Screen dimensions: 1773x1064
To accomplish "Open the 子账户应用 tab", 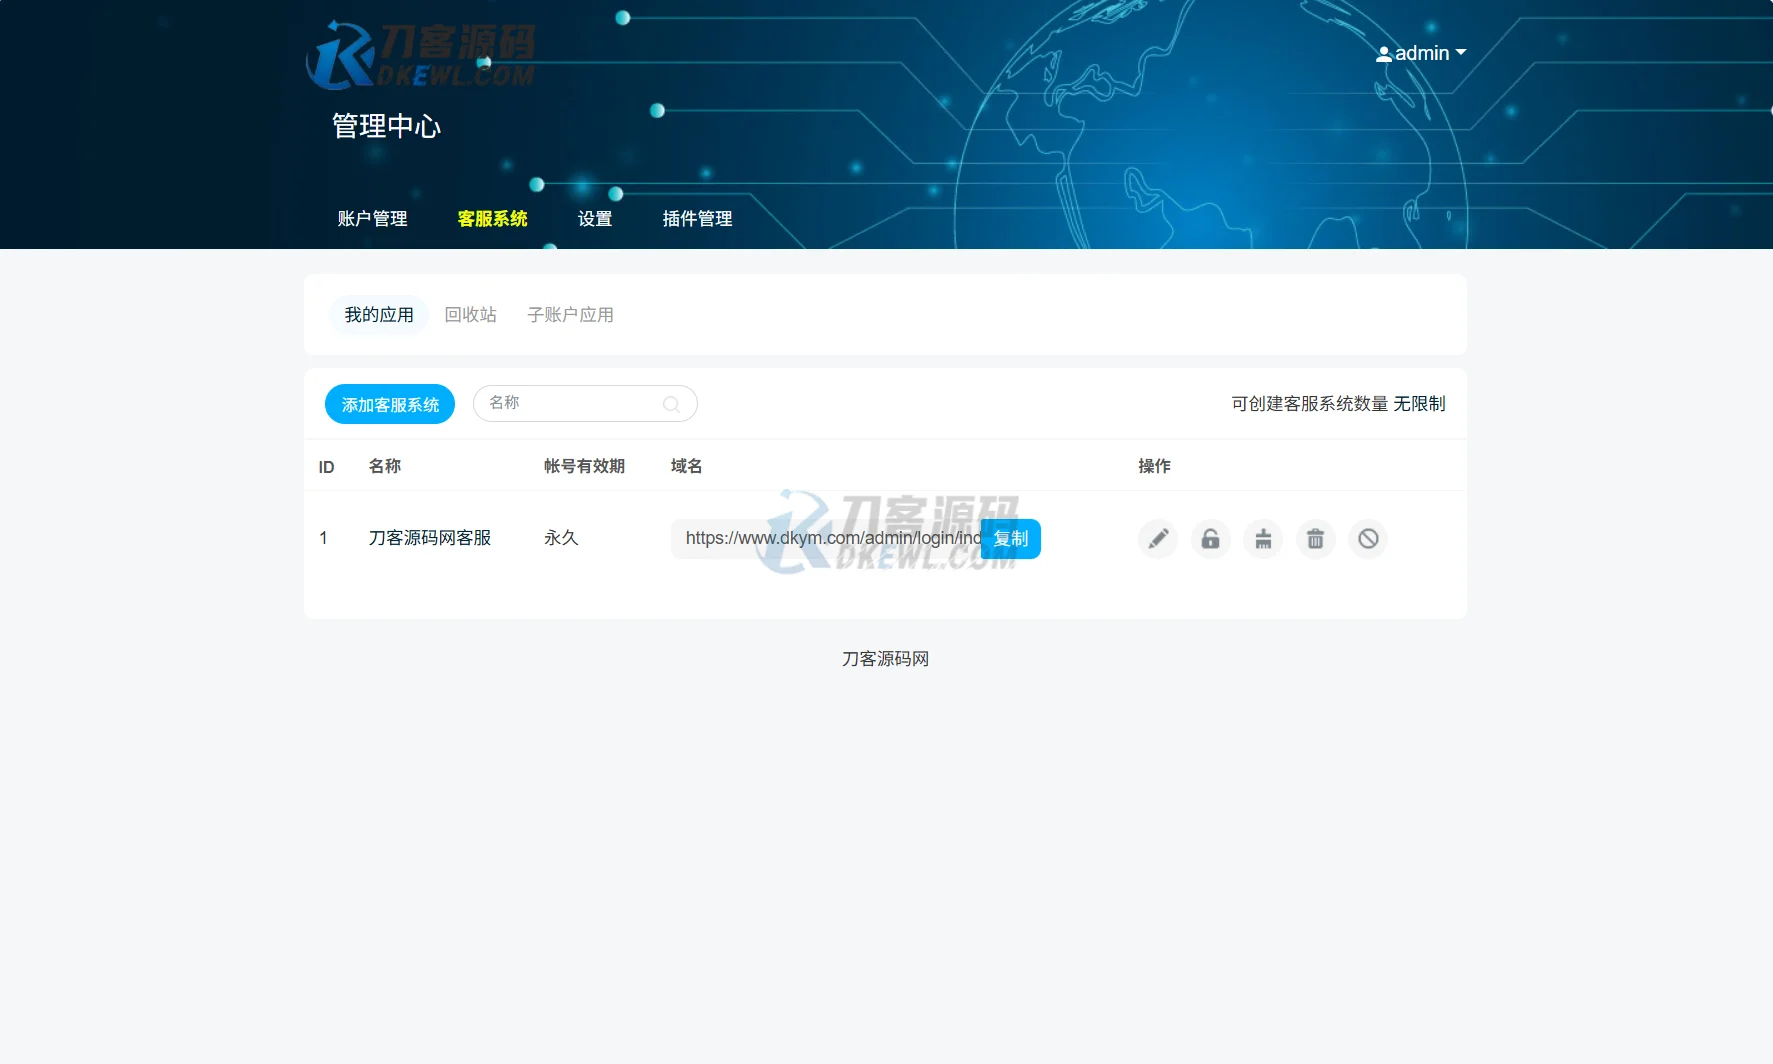I will pos(570,314).
